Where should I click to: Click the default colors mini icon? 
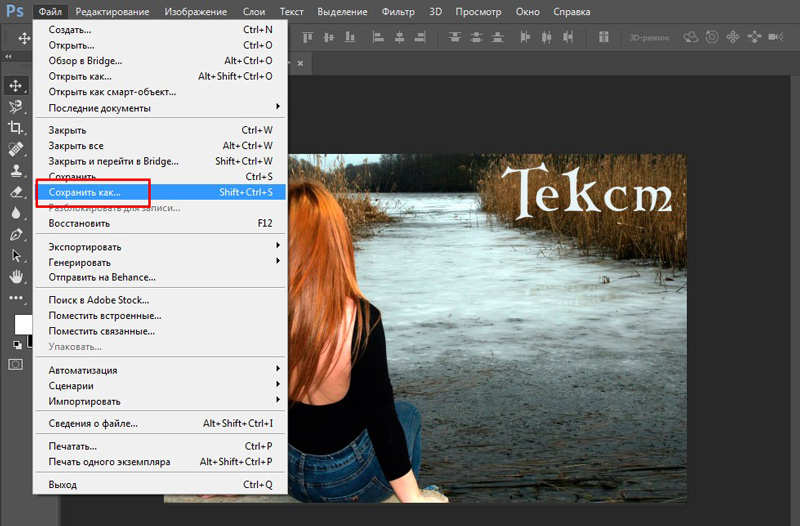tap(17, 345)
